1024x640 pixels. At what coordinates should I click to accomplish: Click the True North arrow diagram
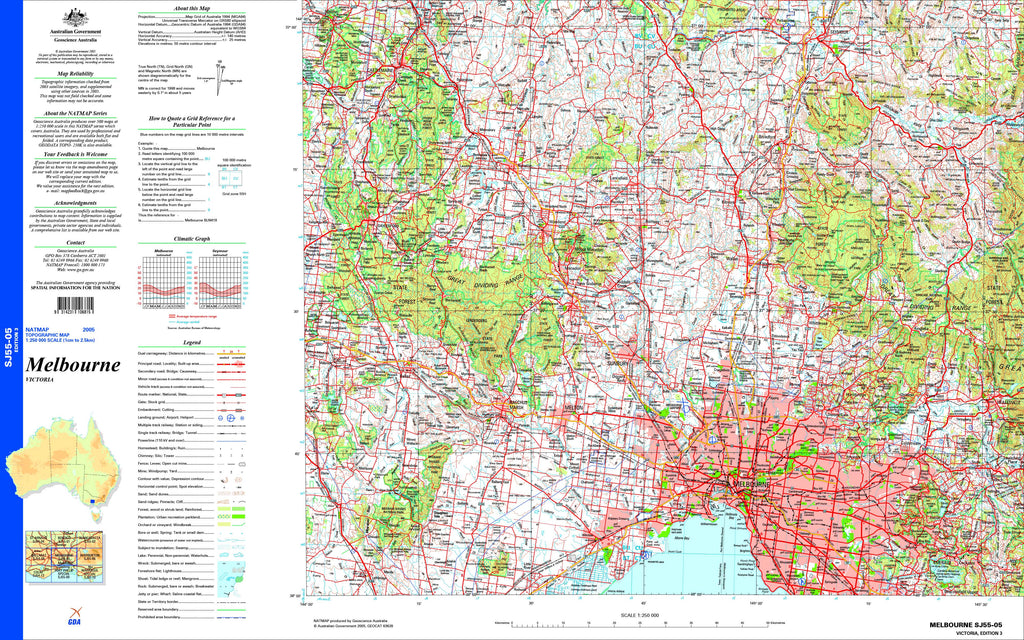[x=219, y=78]
